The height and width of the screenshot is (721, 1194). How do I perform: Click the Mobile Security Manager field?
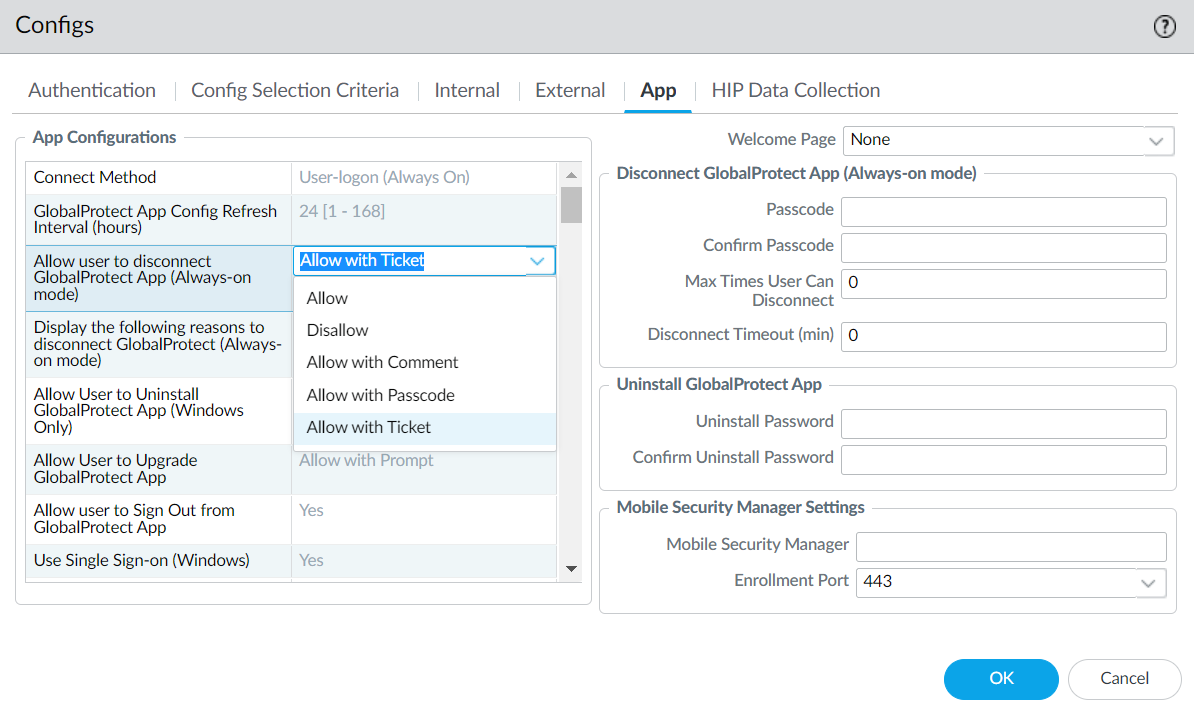[1010, 547]
